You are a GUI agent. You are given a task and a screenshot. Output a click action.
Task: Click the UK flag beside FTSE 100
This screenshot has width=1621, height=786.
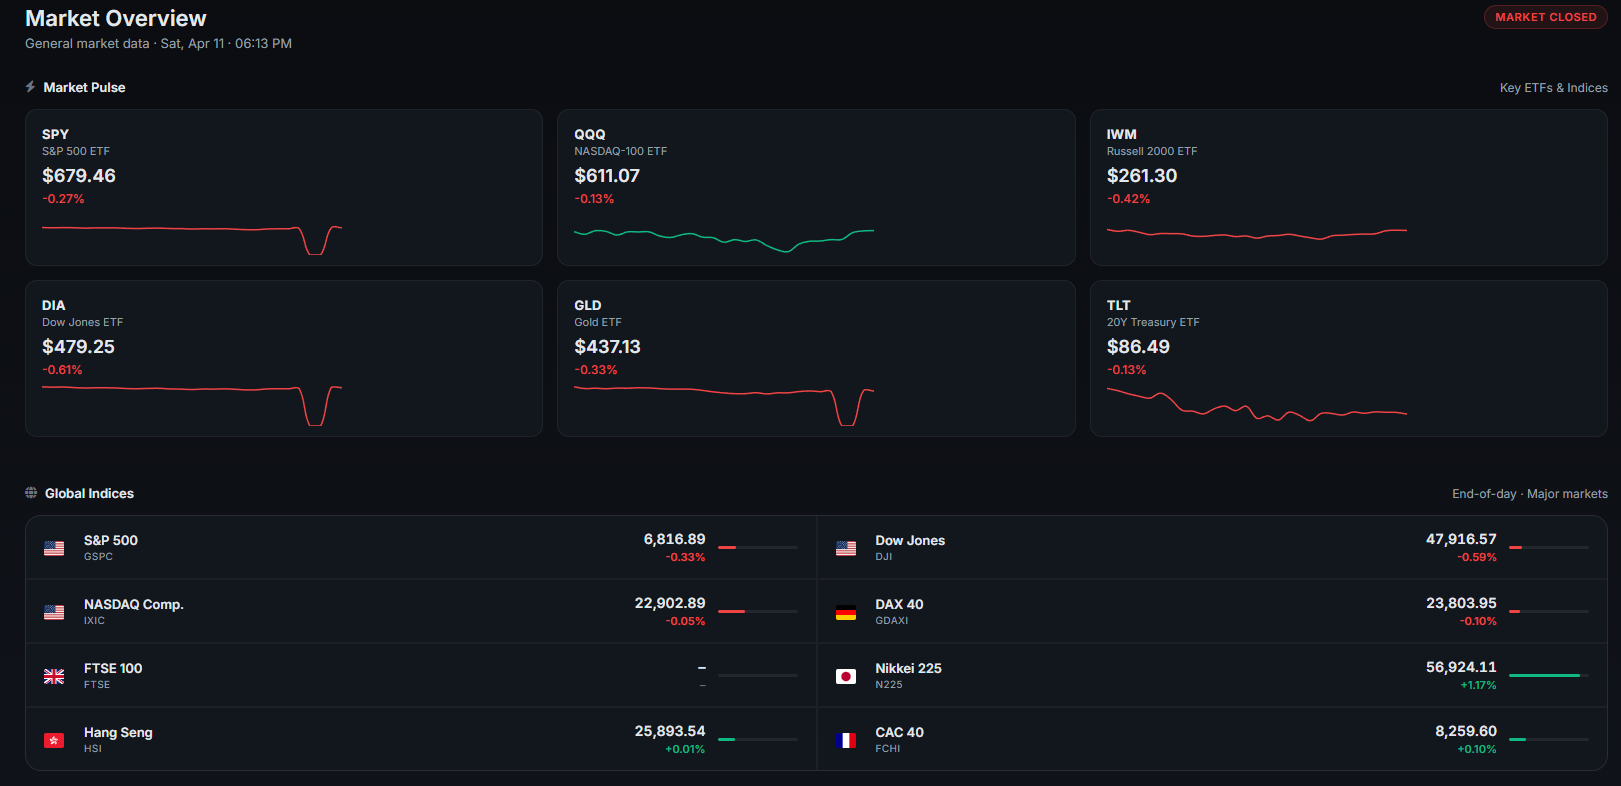[54, 676]
